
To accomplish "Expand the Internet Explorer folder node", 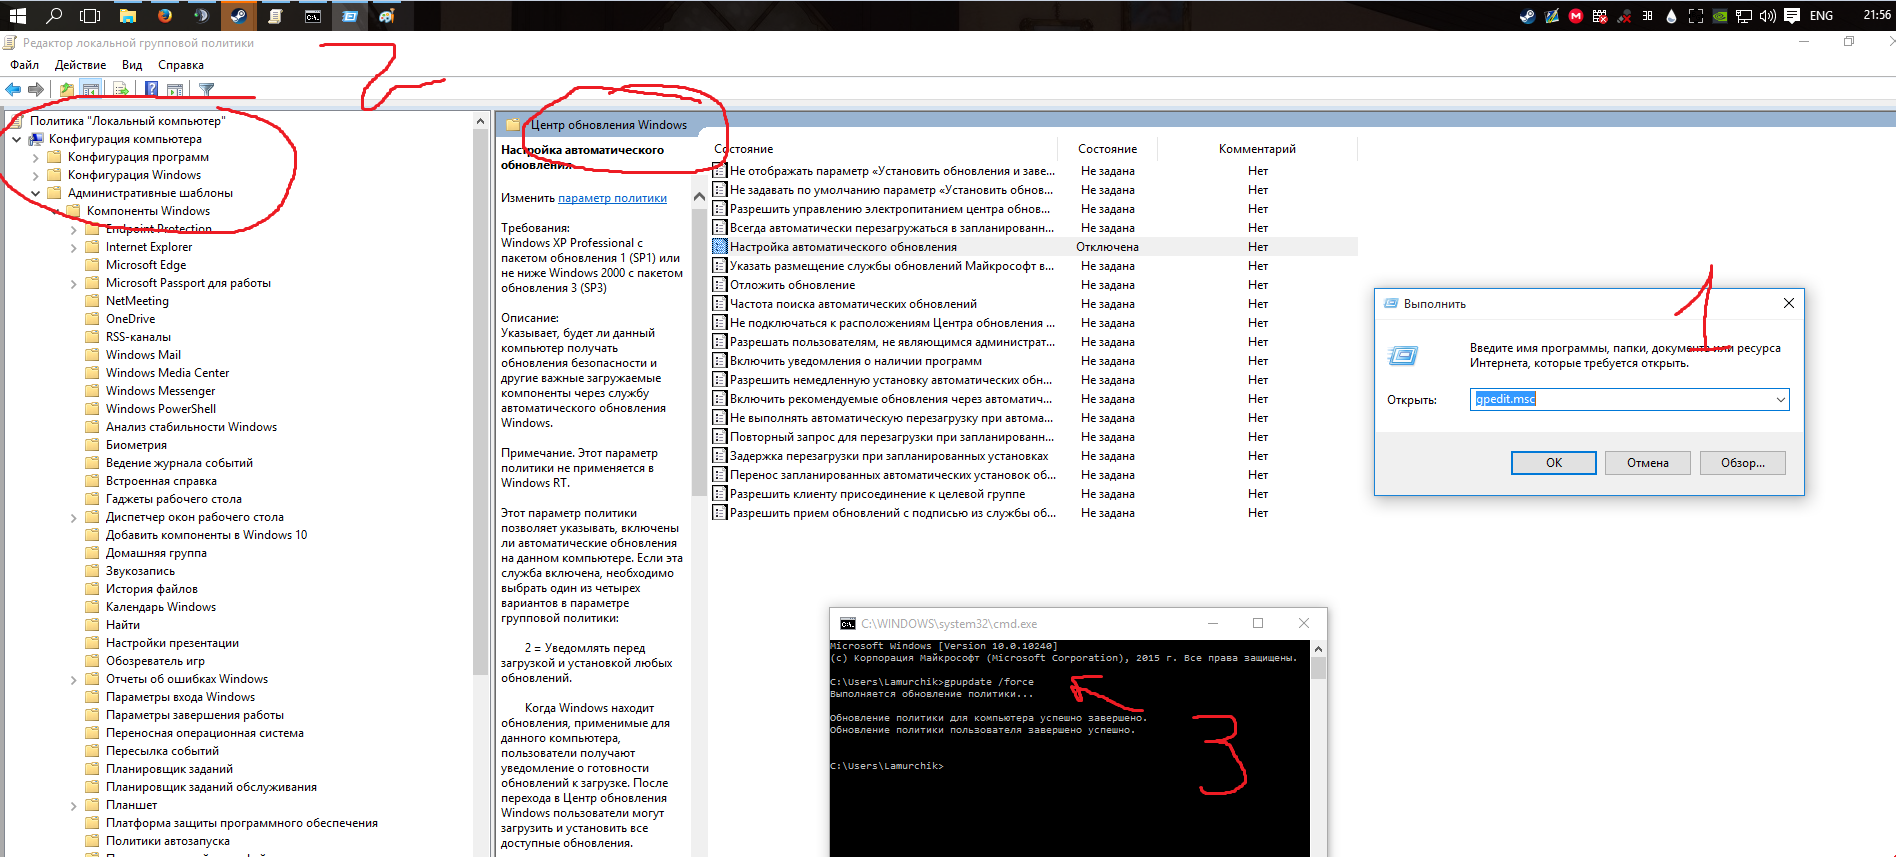I will [74, 248].
